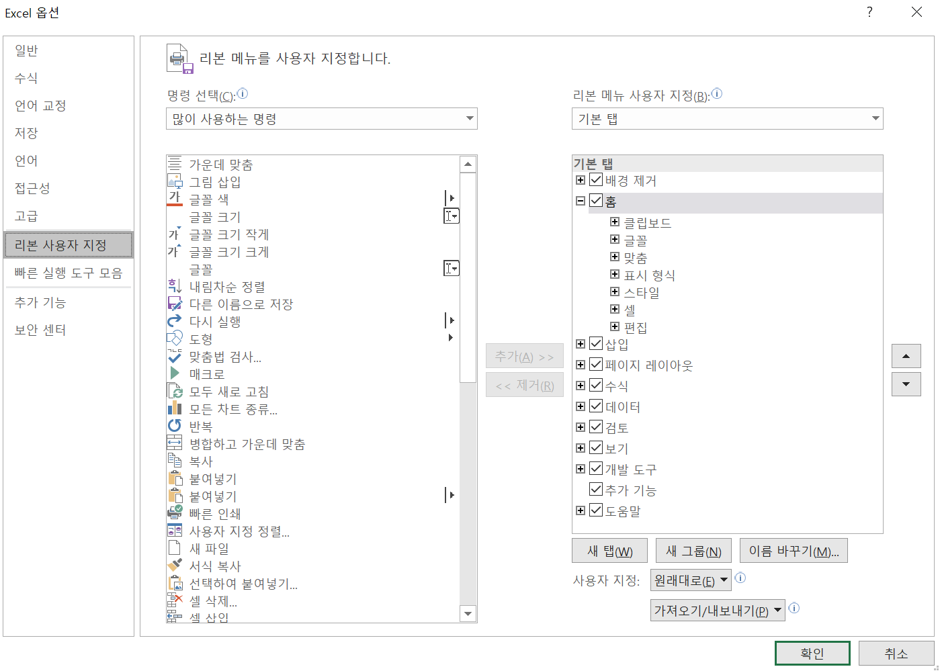Open the 일반 options category
This screenshot has width=940, height=671.
(x=68, y=50)
